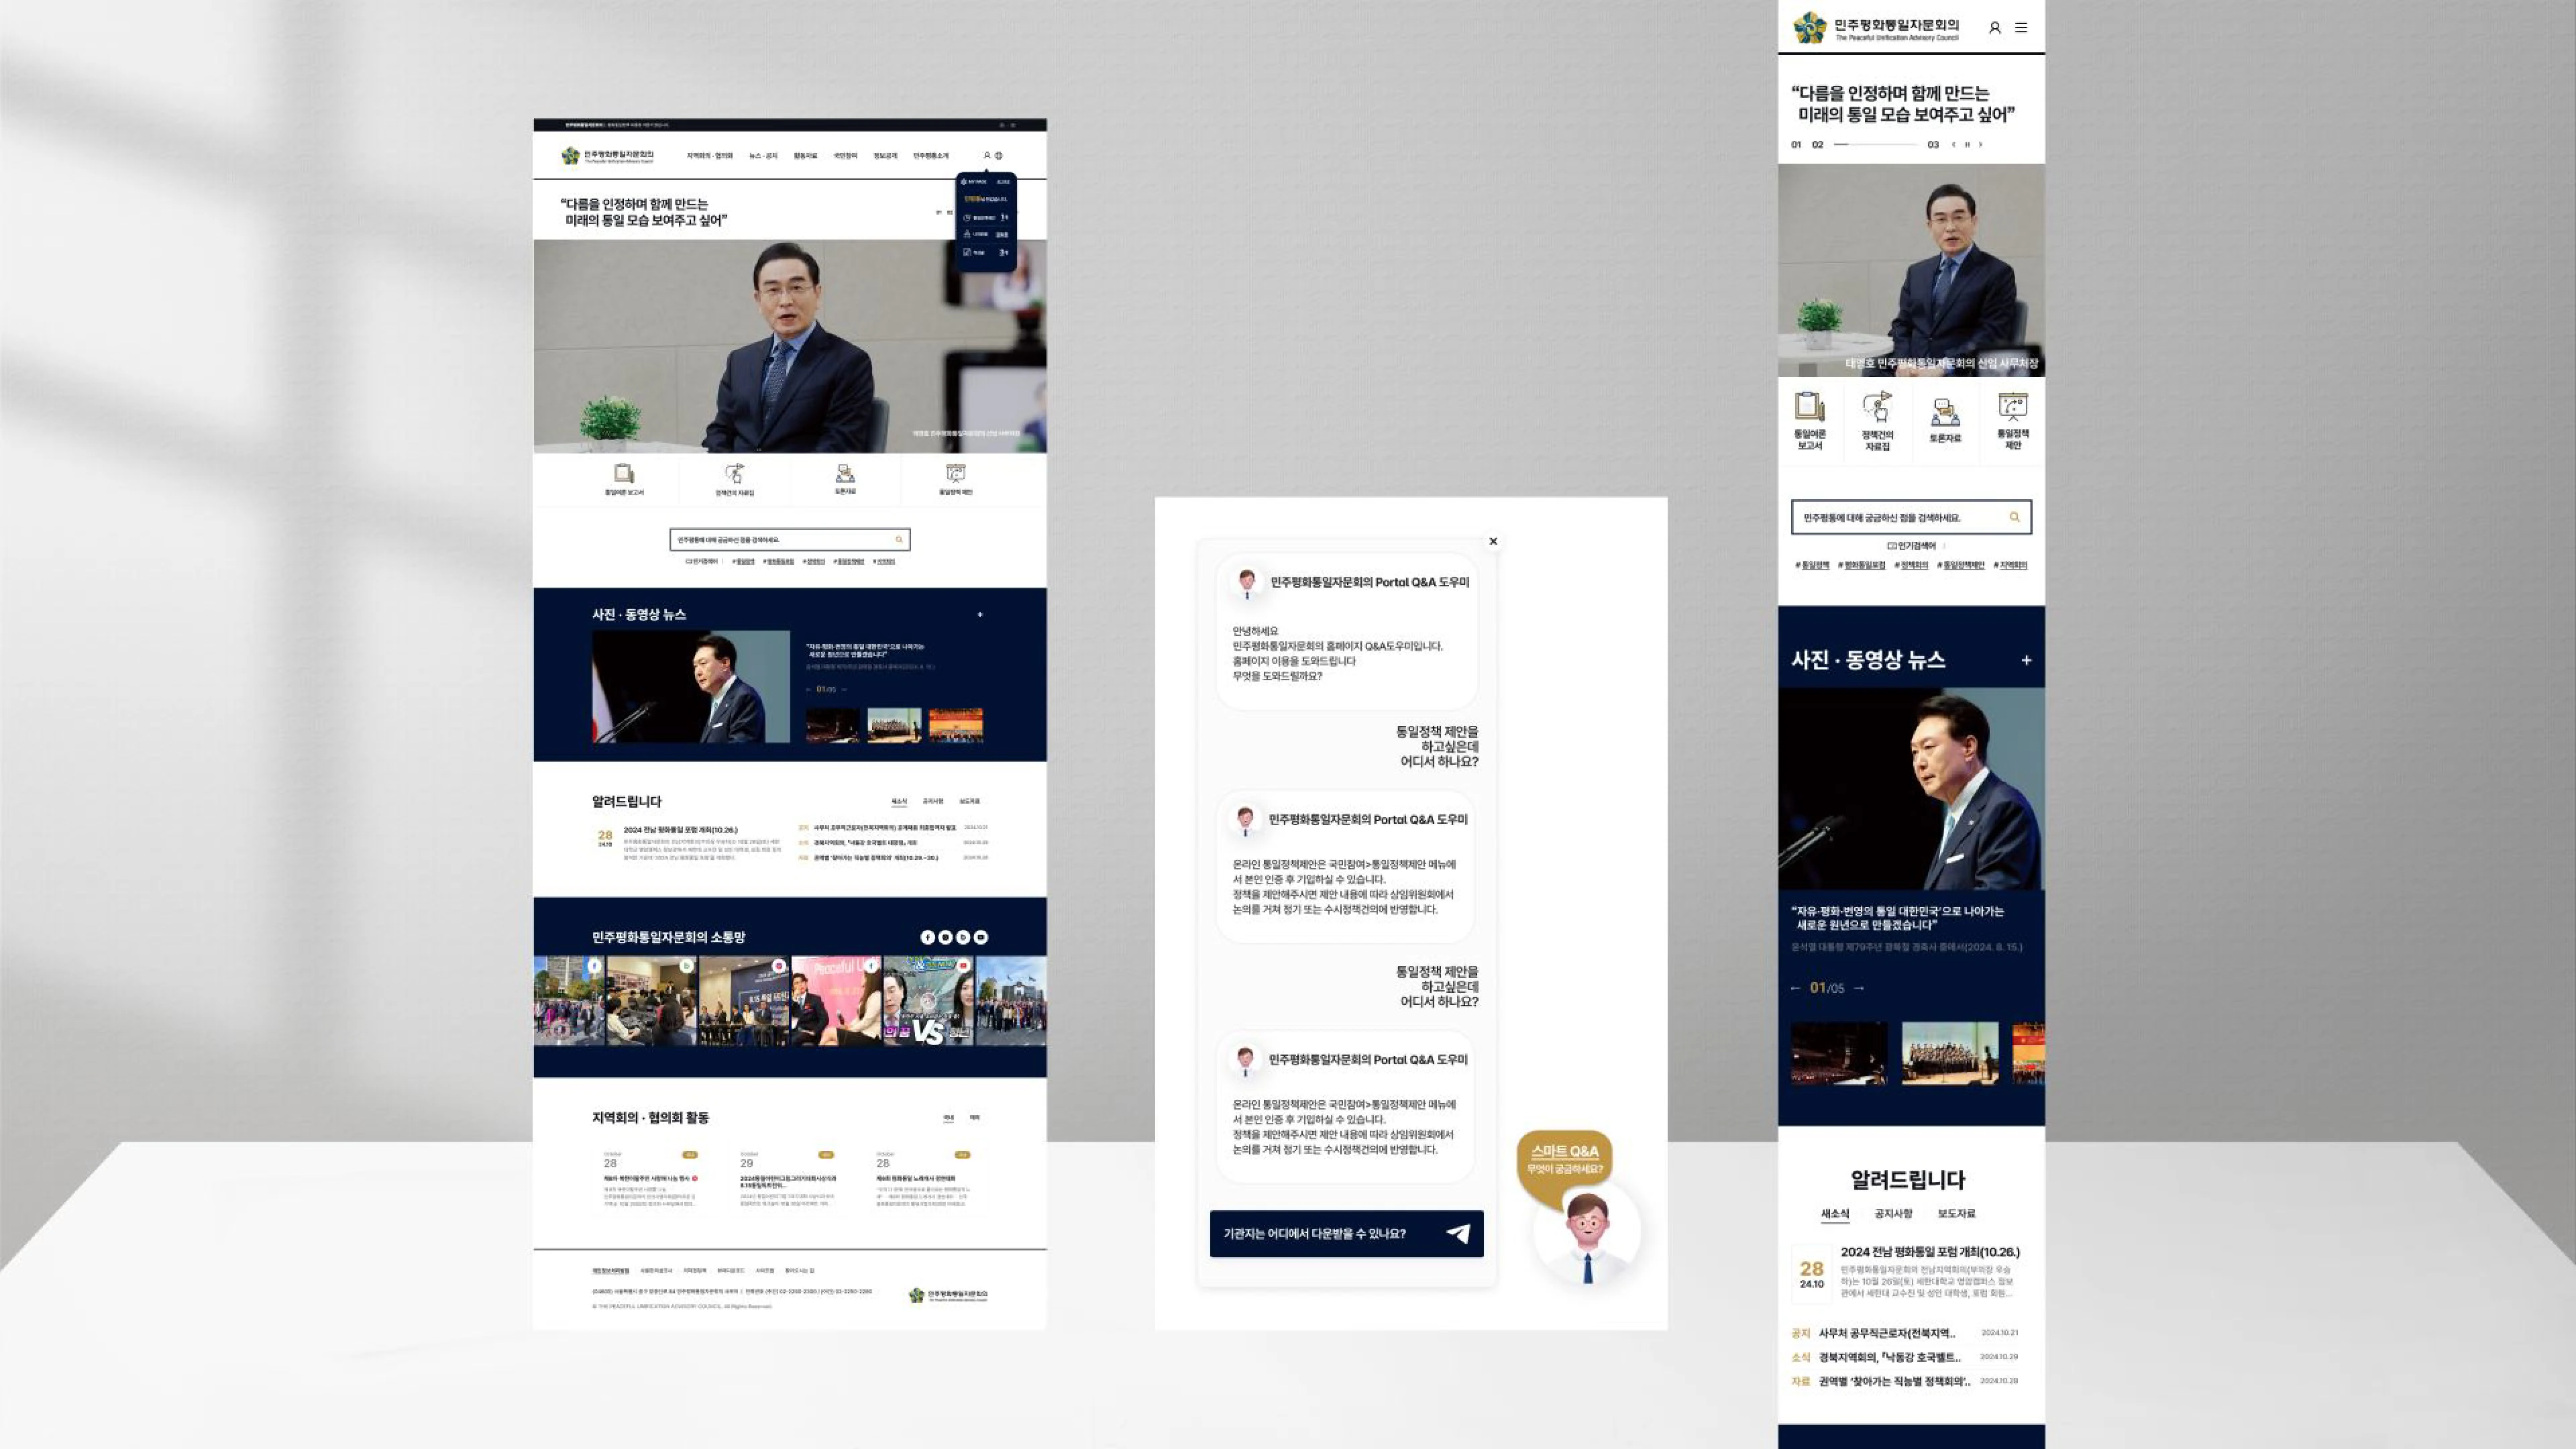Go to previous mobile hero slide arrow

click(x=1953, y=144)
